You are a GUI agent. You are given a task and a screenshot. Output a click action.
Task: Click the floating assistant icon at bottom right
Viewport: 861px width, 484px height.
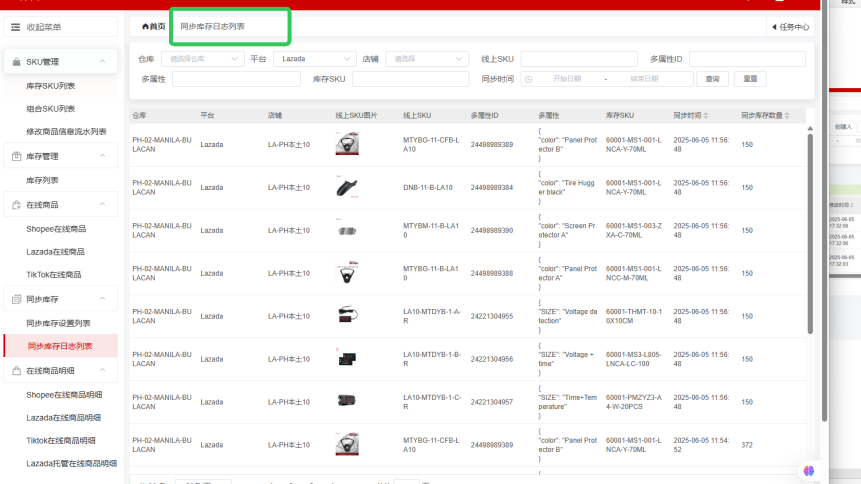tap(808, 470)
